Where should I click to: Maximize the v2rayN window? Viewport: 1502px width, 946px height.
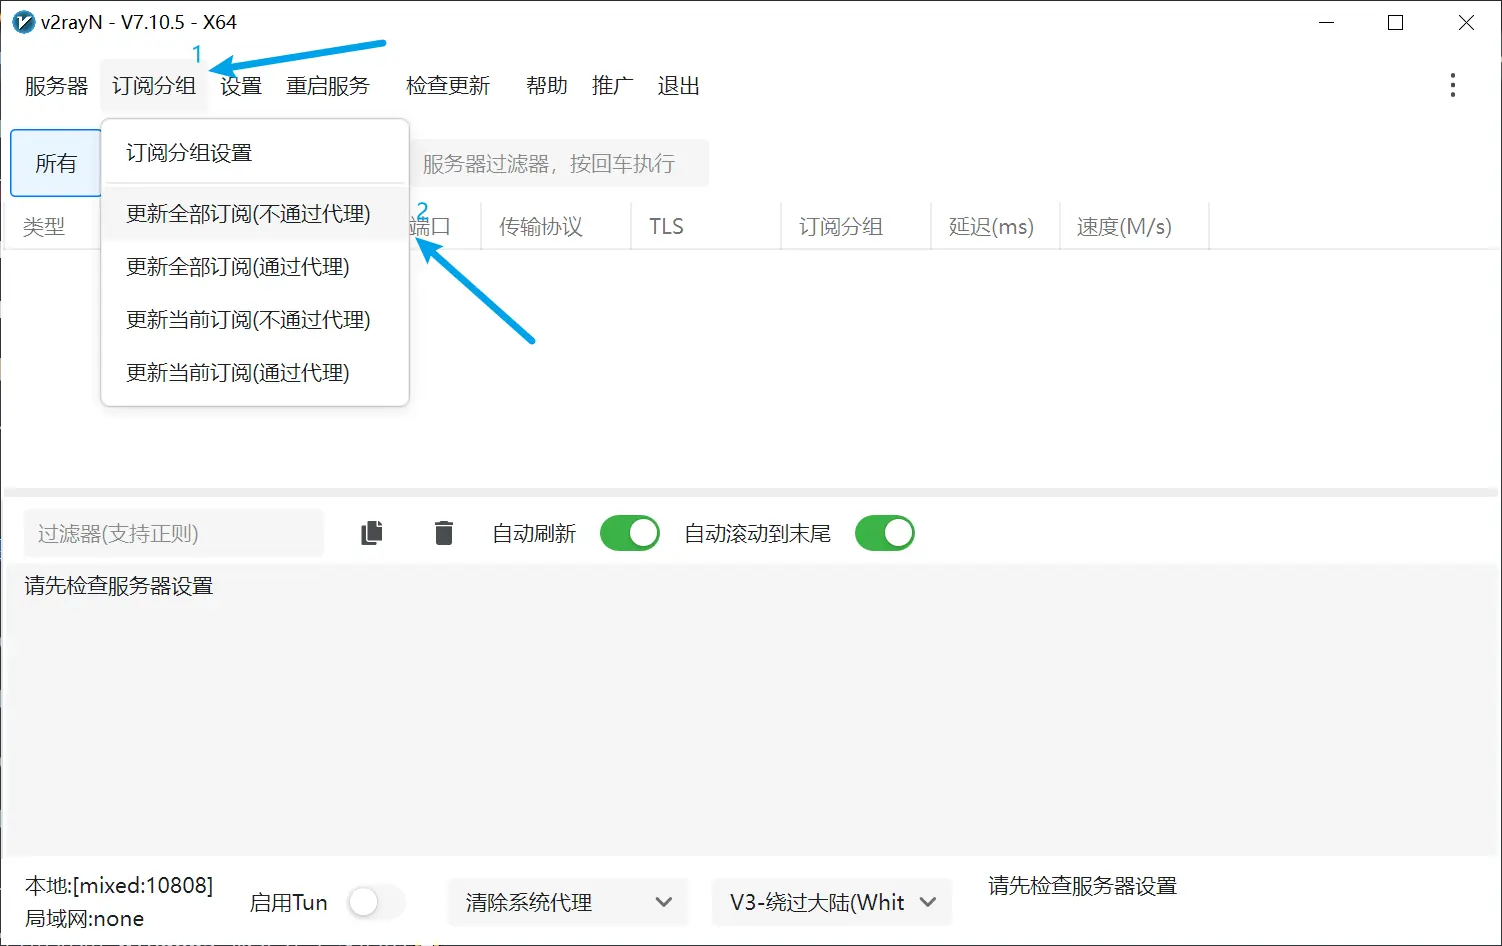pos(1396,22)
